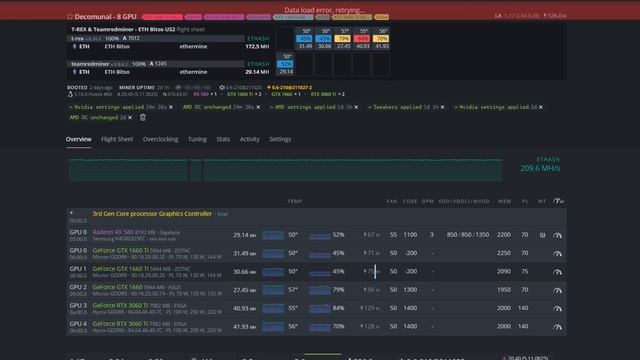Click the orange update version 0.6-210@211027-2
This screenshot has width=640, height=360.
pos(289,87)
